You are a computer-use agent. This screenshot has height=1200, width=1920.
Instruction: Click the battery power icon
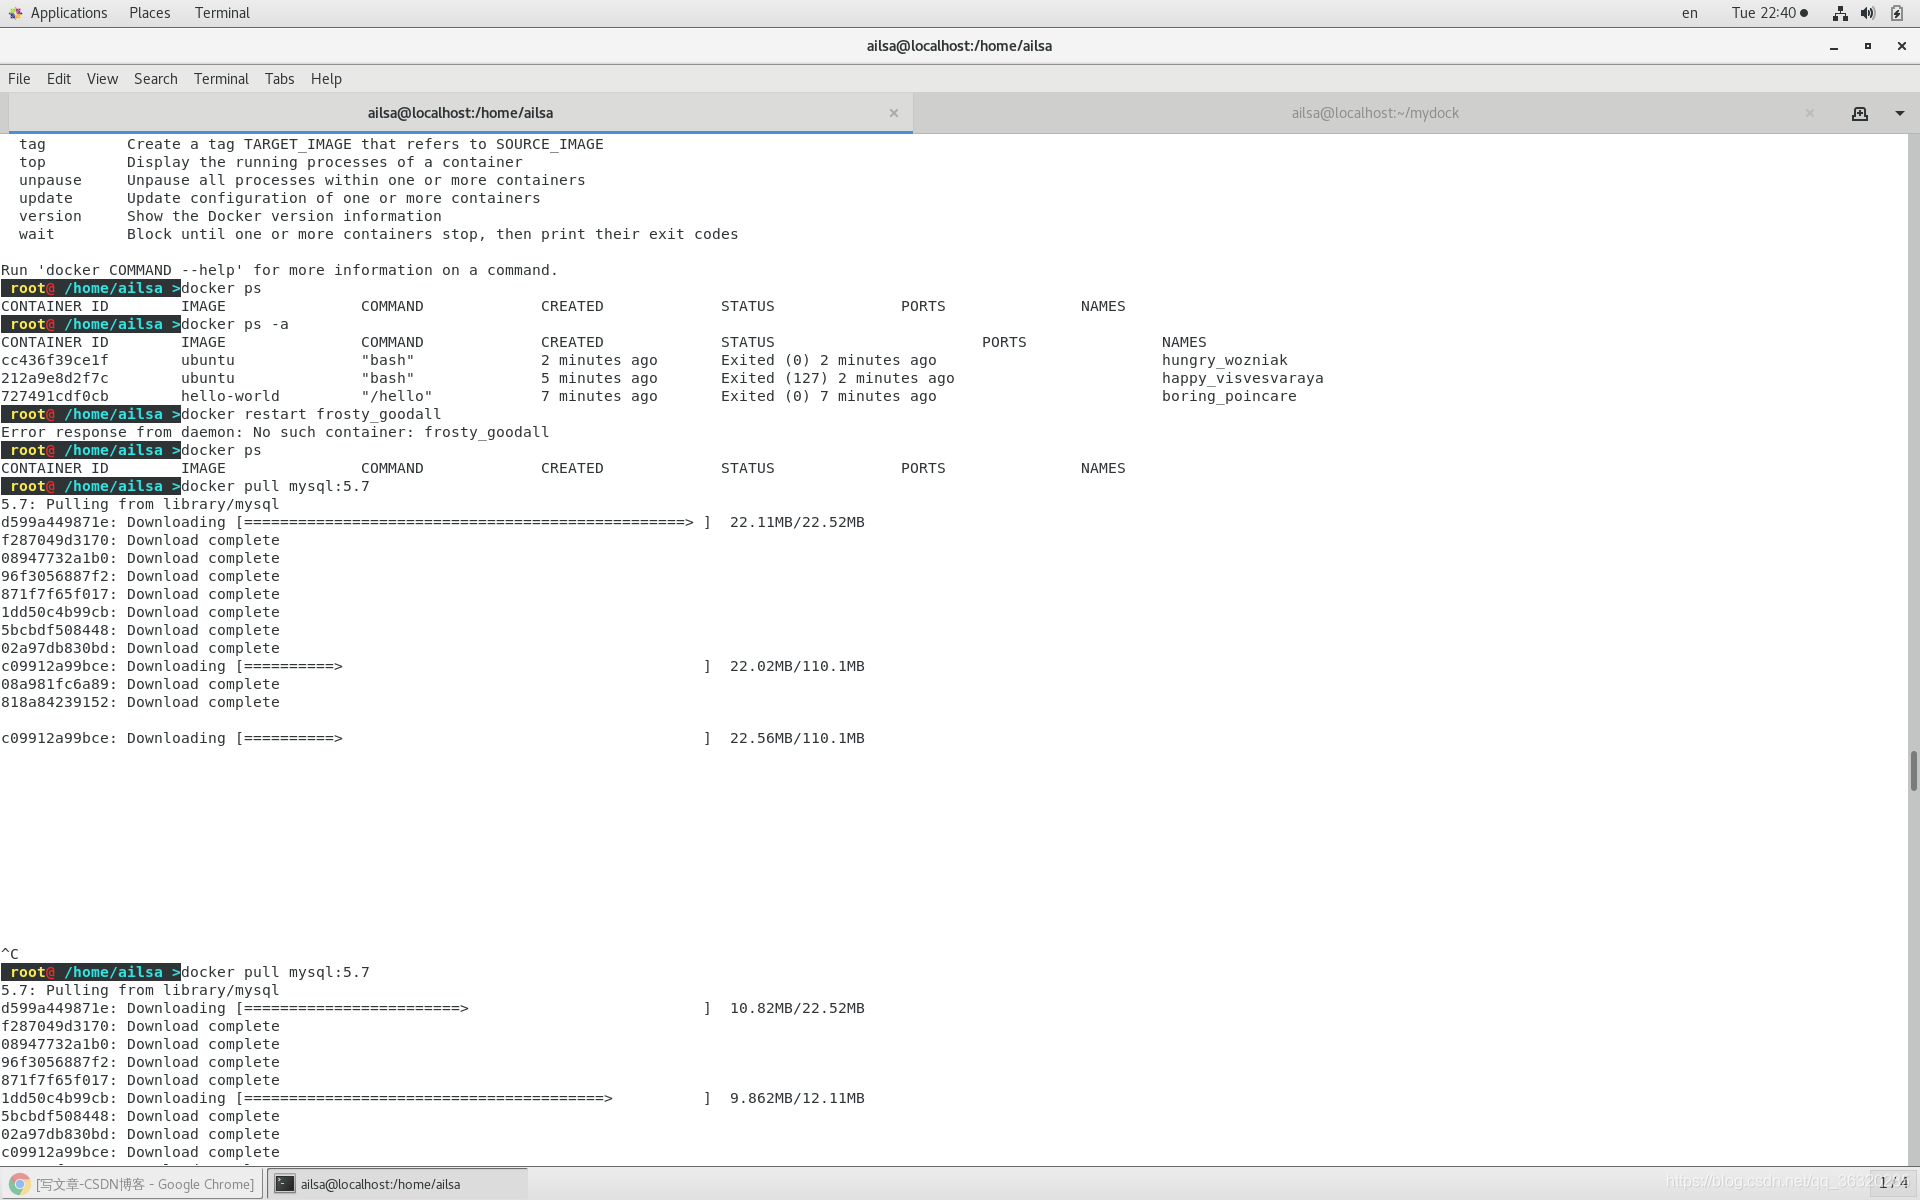pyautogui.click(x=1897, y=13)
